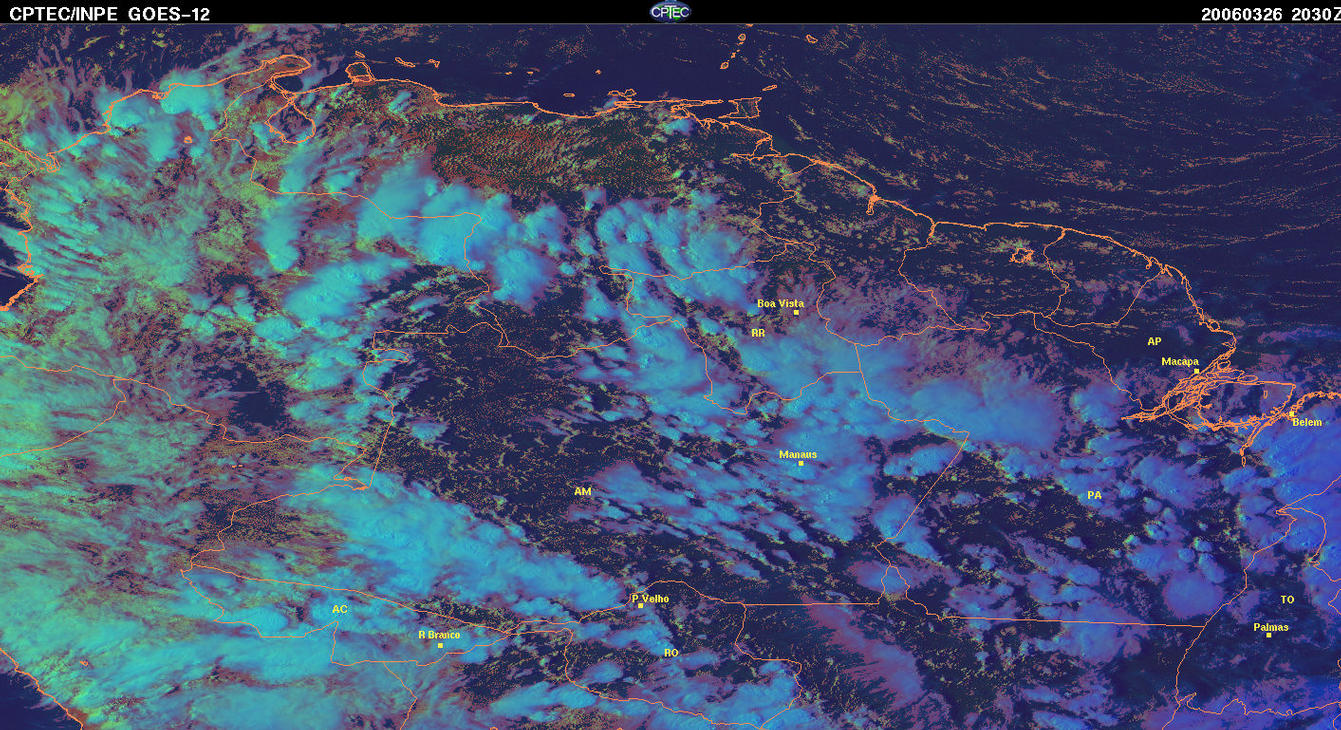This screenshot has height=730, width=1341.
Task: Select the CPTEC/INPE GOES-12 header text
Action: tap(110, 14)
